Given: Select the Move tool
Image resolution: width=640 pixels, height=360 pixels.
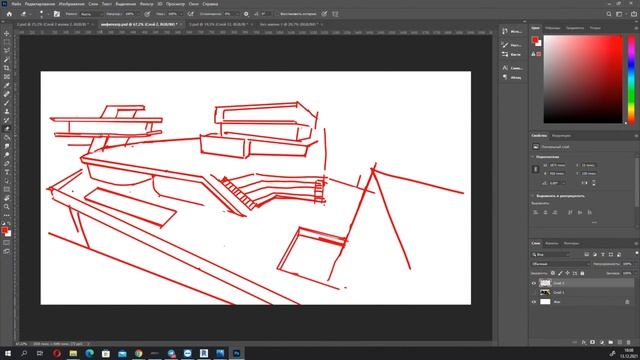Looking at the screenshot, I should point(7,33).
